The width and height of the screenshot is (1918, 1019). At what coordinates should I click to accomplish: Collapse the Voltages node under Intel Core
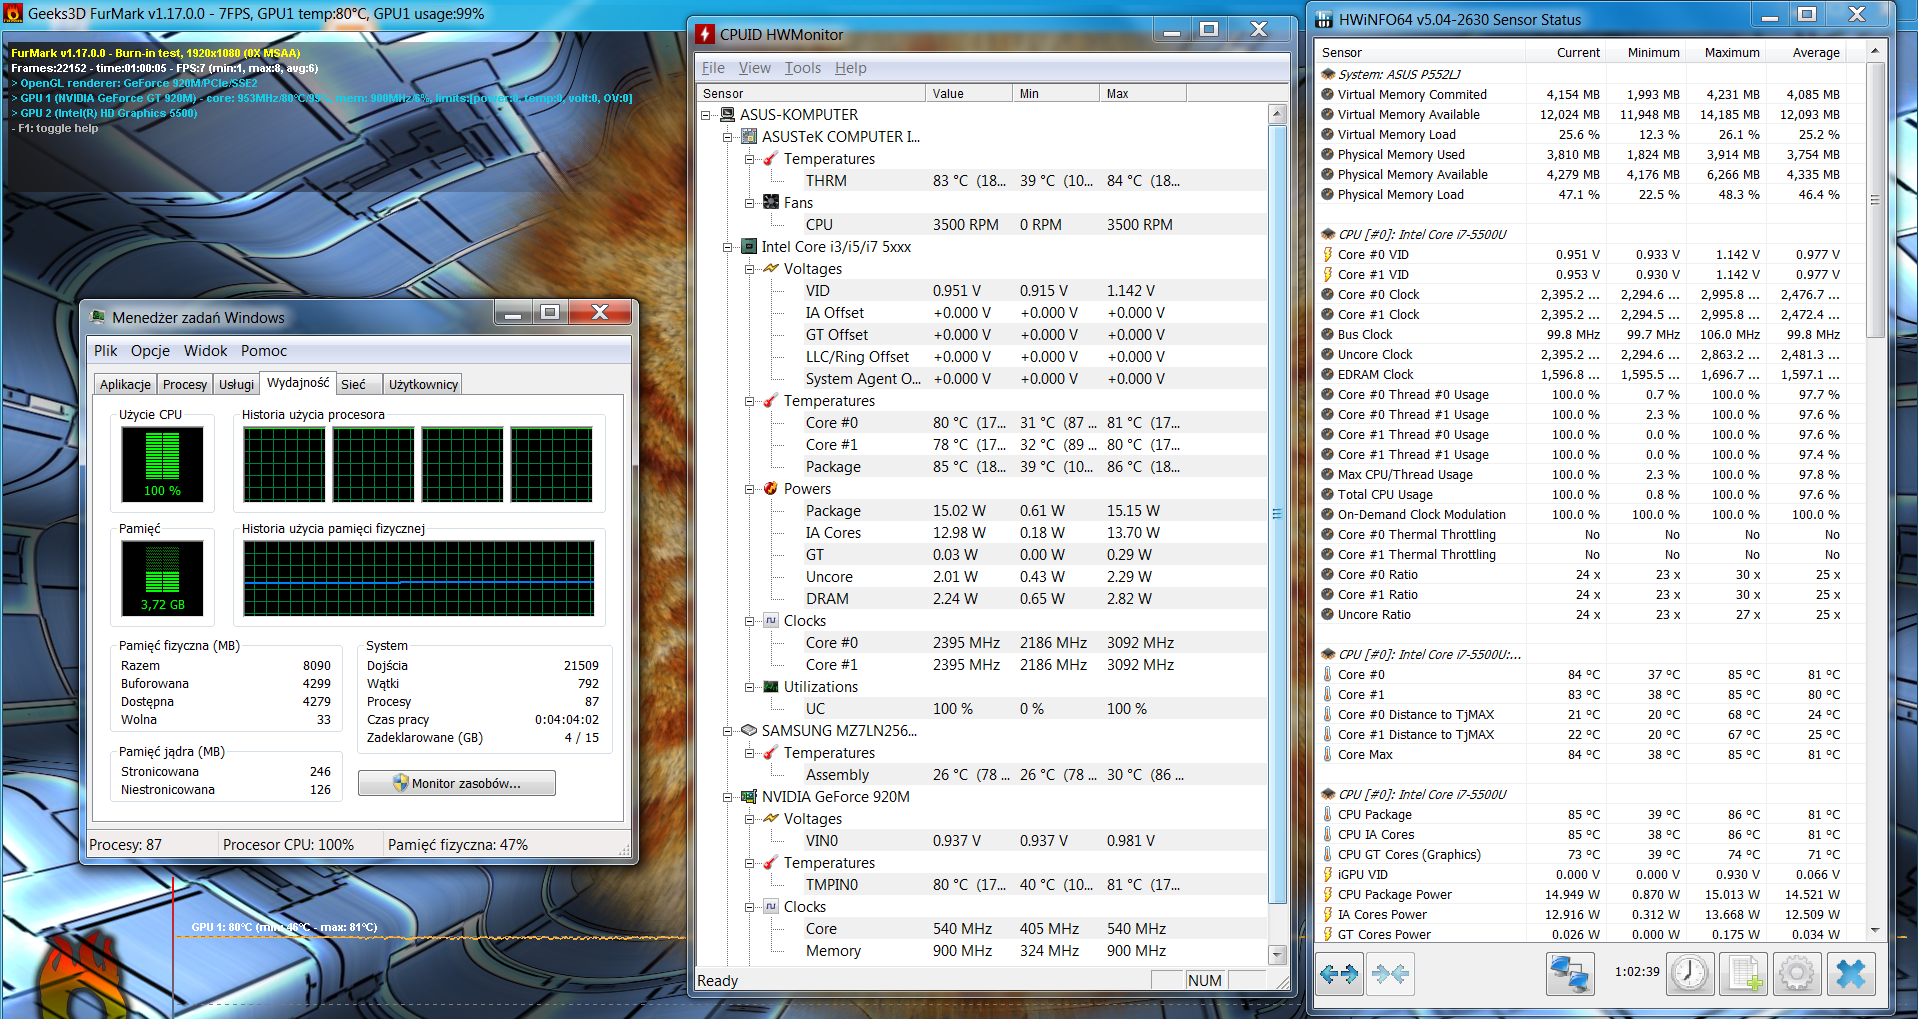pos(749,269)
